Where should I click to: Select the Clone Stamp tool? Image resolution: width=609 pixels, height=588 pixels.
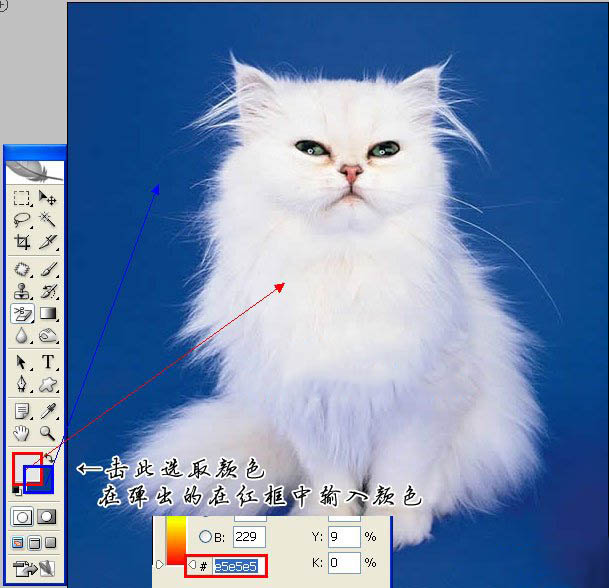pyautogui.click(x=22, y=292)
